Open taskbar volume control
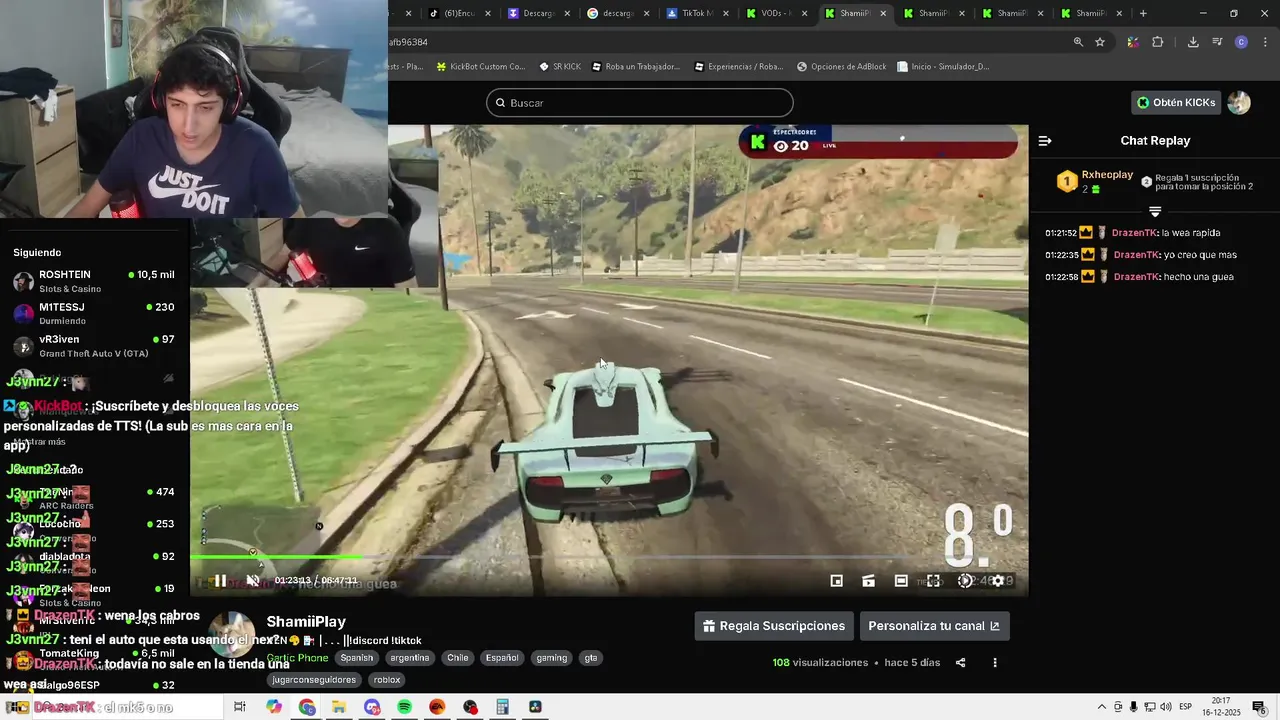 click(1166, 707)
